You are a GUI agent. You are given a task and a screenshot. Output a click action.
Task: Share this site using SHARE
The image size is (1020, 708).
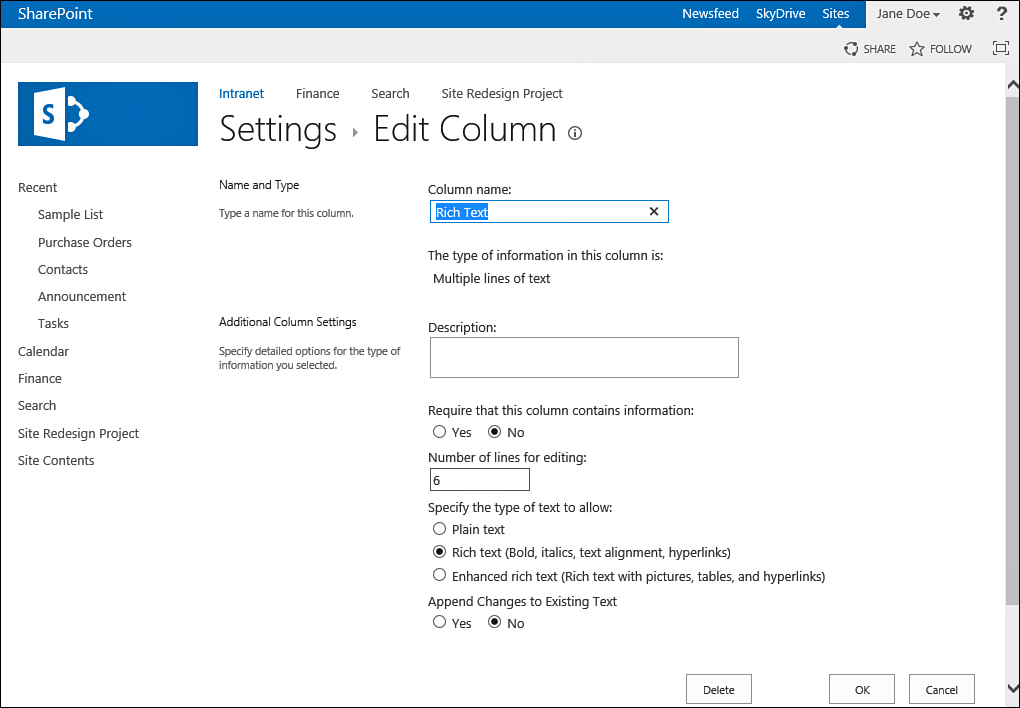[x=870, y=49]
